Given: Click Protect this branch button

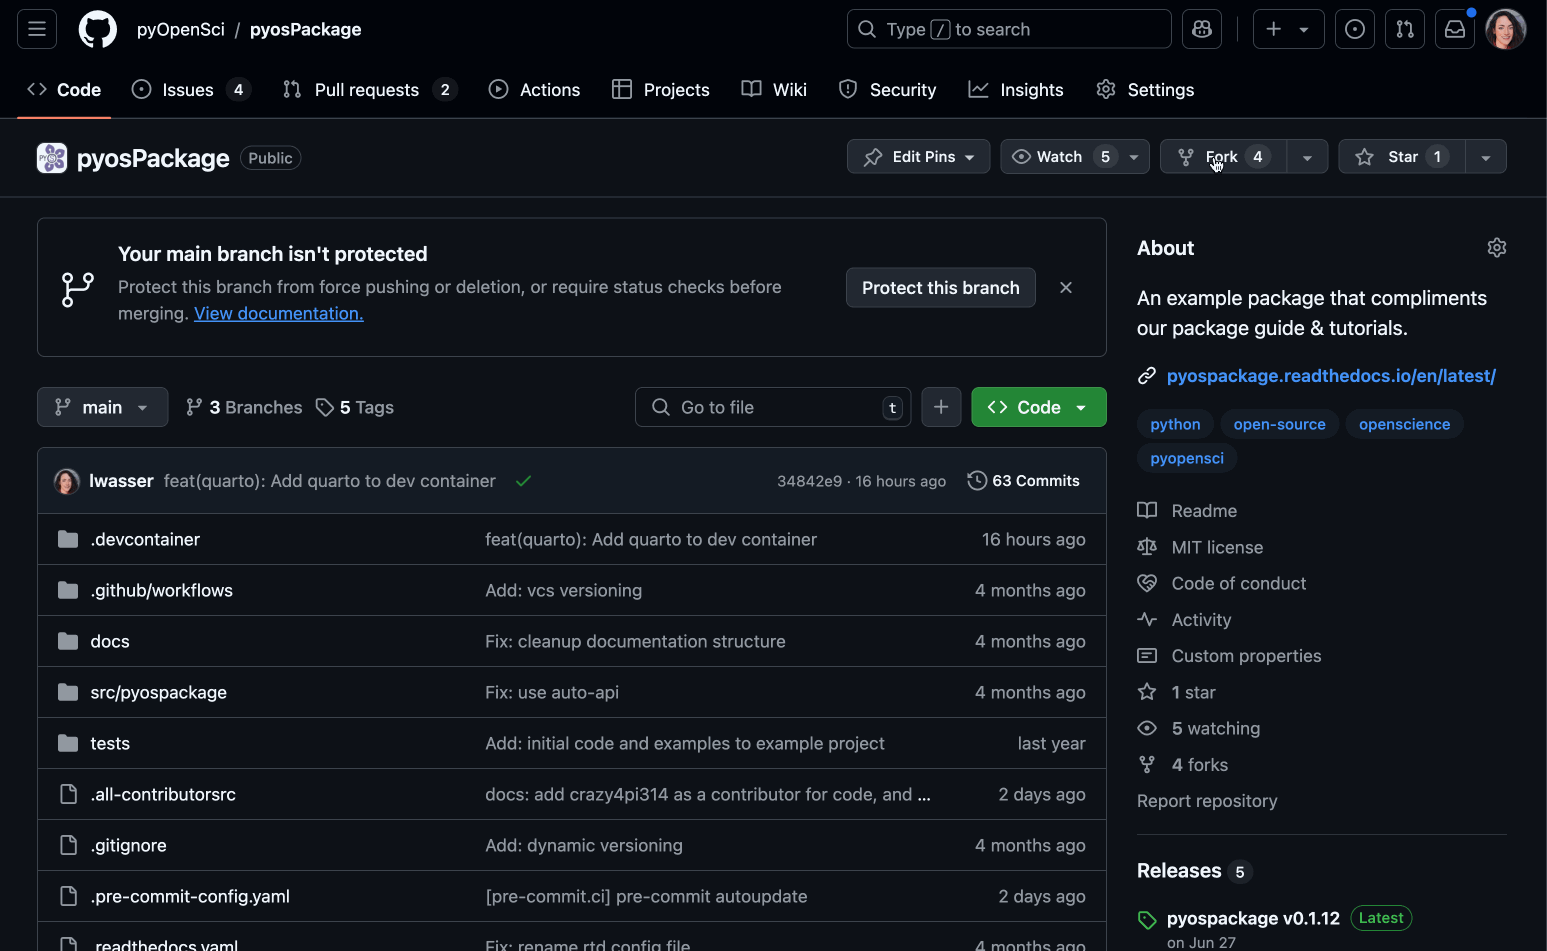Looking at the screenshot, I should (x=941, y=288).
